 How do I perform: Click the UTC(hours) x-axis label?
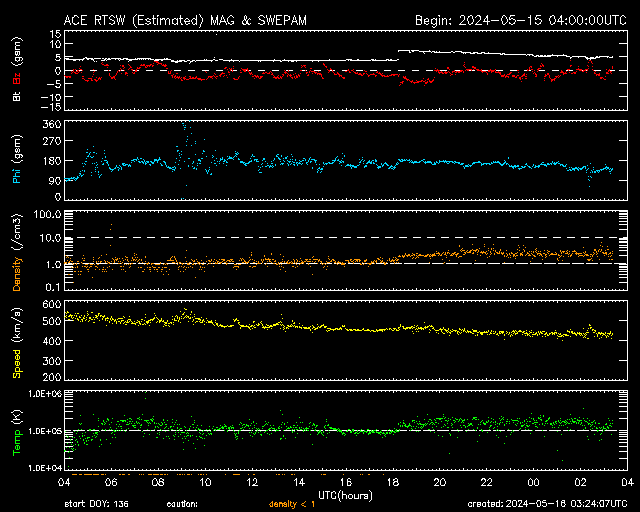[344, 494]
